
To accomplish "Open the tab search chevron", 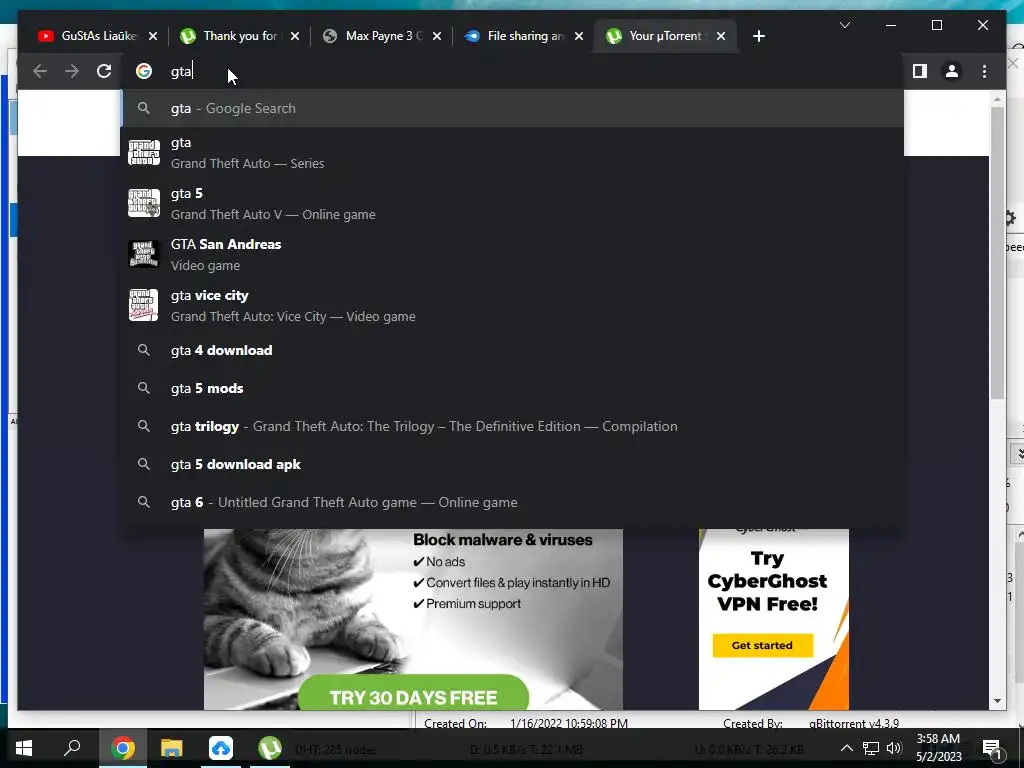I will click(844, 25).
